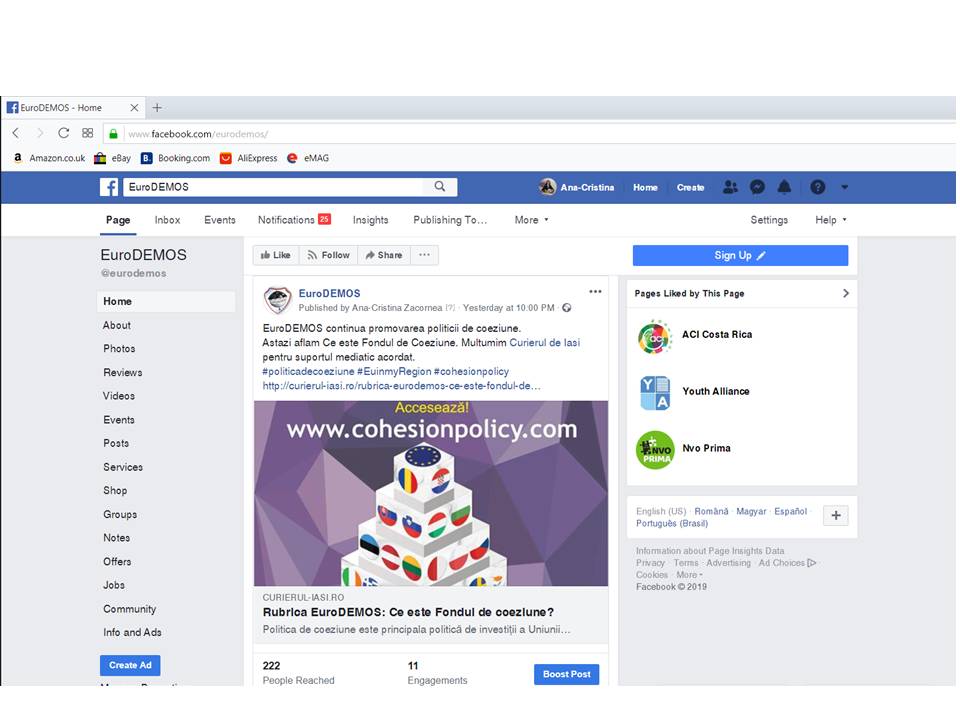Open the post options ellipsis menu

595,292
